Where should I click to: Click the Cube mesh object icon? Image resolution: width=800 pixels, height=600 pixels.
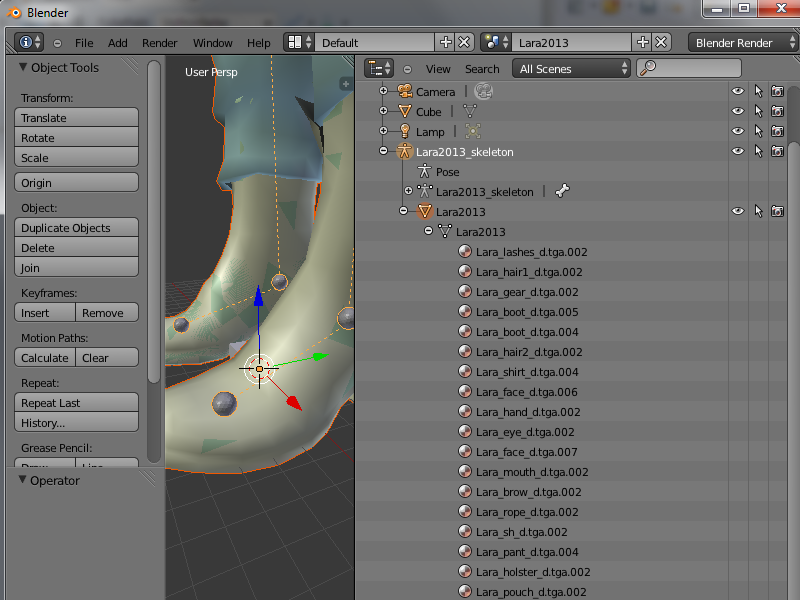[405, 111]
